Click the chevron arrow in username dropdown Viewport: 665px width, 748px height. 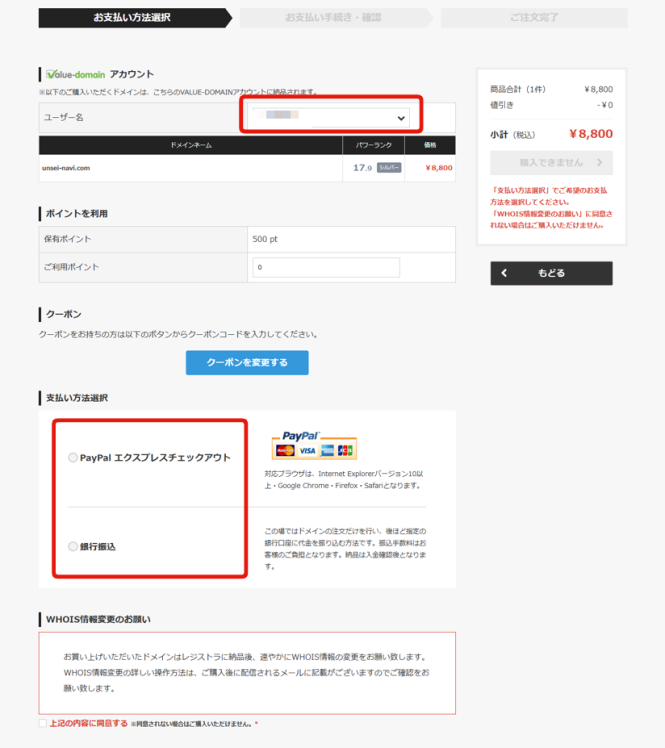[402, 118]
